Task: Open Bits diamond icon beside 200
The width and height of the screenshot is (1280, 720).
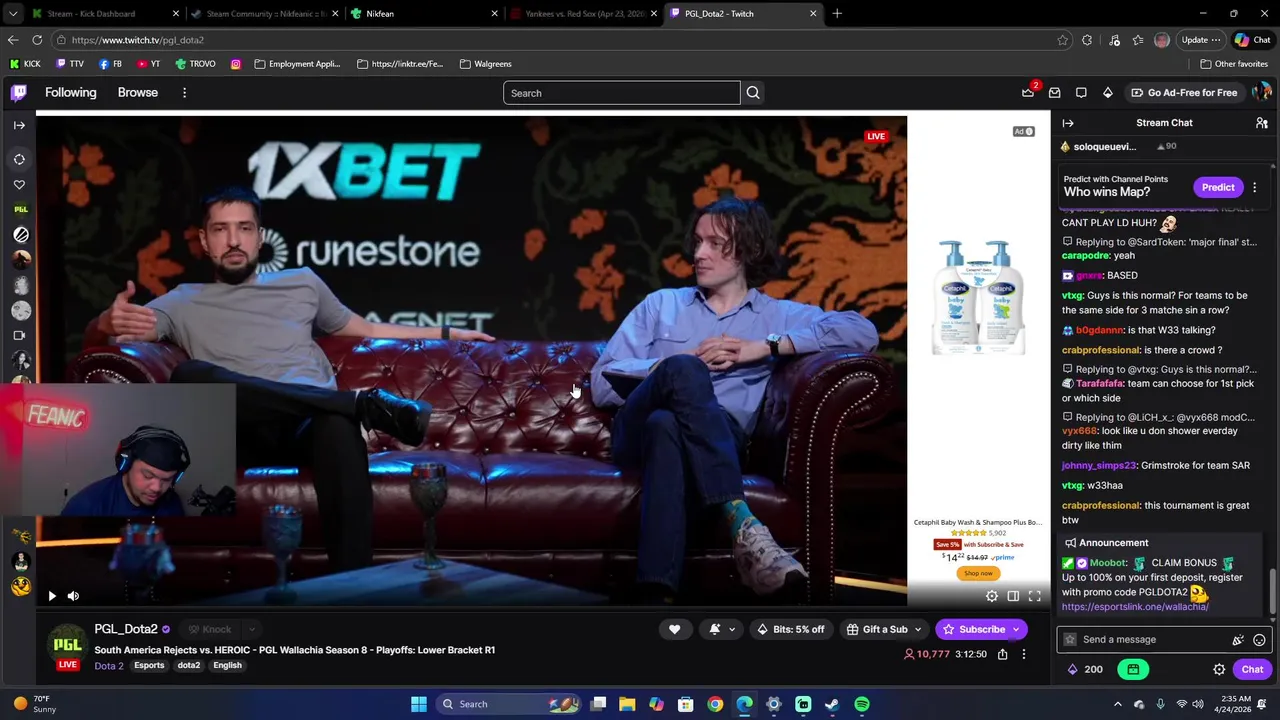Action: coord(1072,669)
